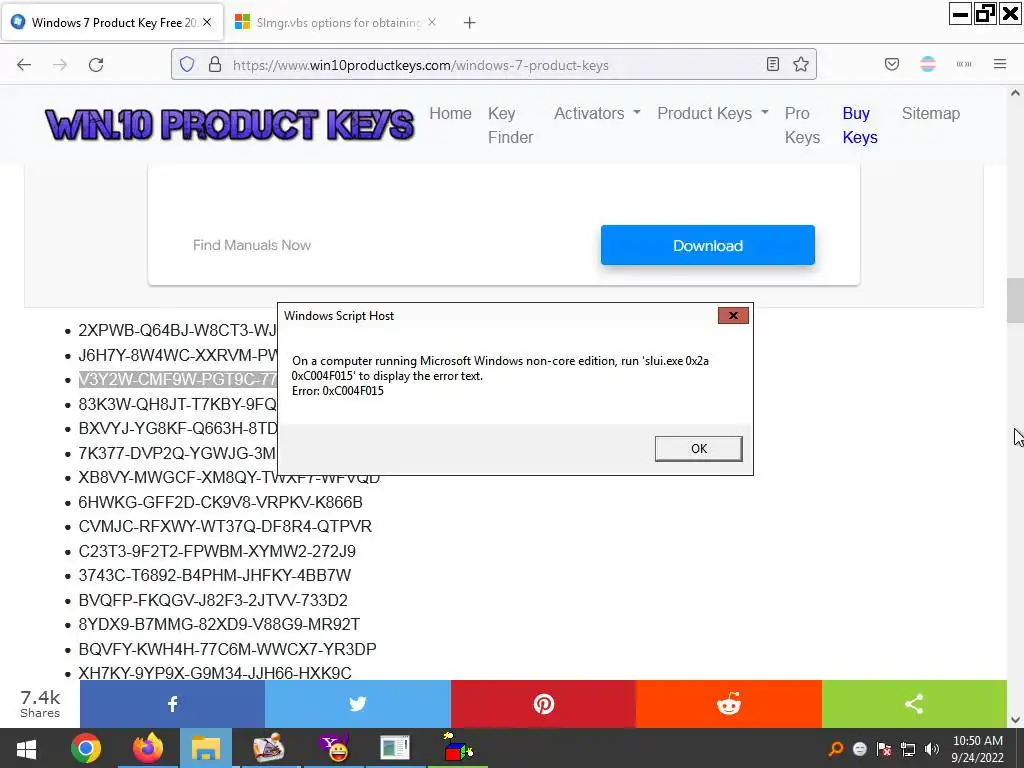This screenshot has width=1024, height=768.
Task: Open the Windows Start button
Action: 26,748
